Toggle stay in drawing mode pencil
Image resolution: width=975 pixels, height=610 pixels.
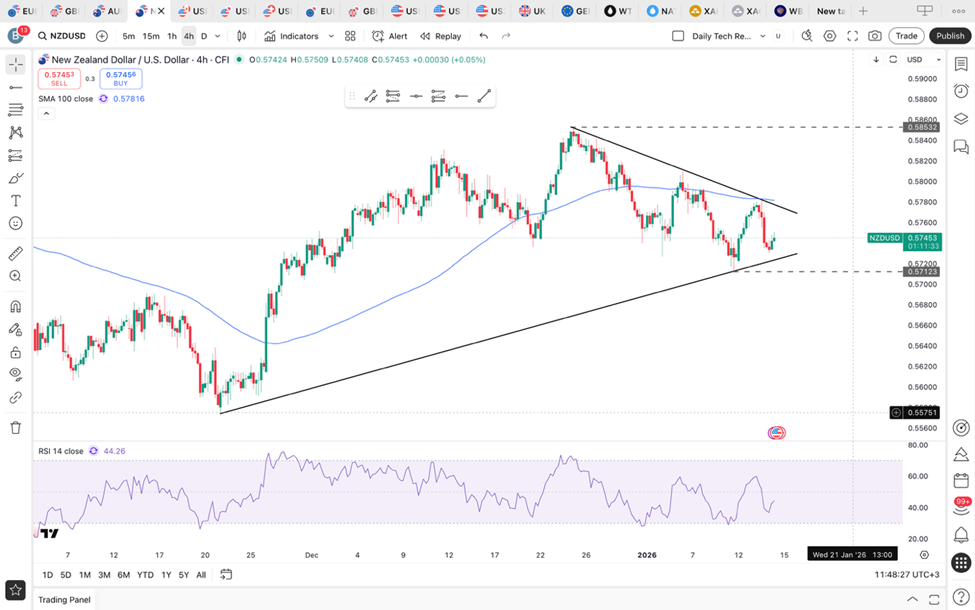pos(16,330)
